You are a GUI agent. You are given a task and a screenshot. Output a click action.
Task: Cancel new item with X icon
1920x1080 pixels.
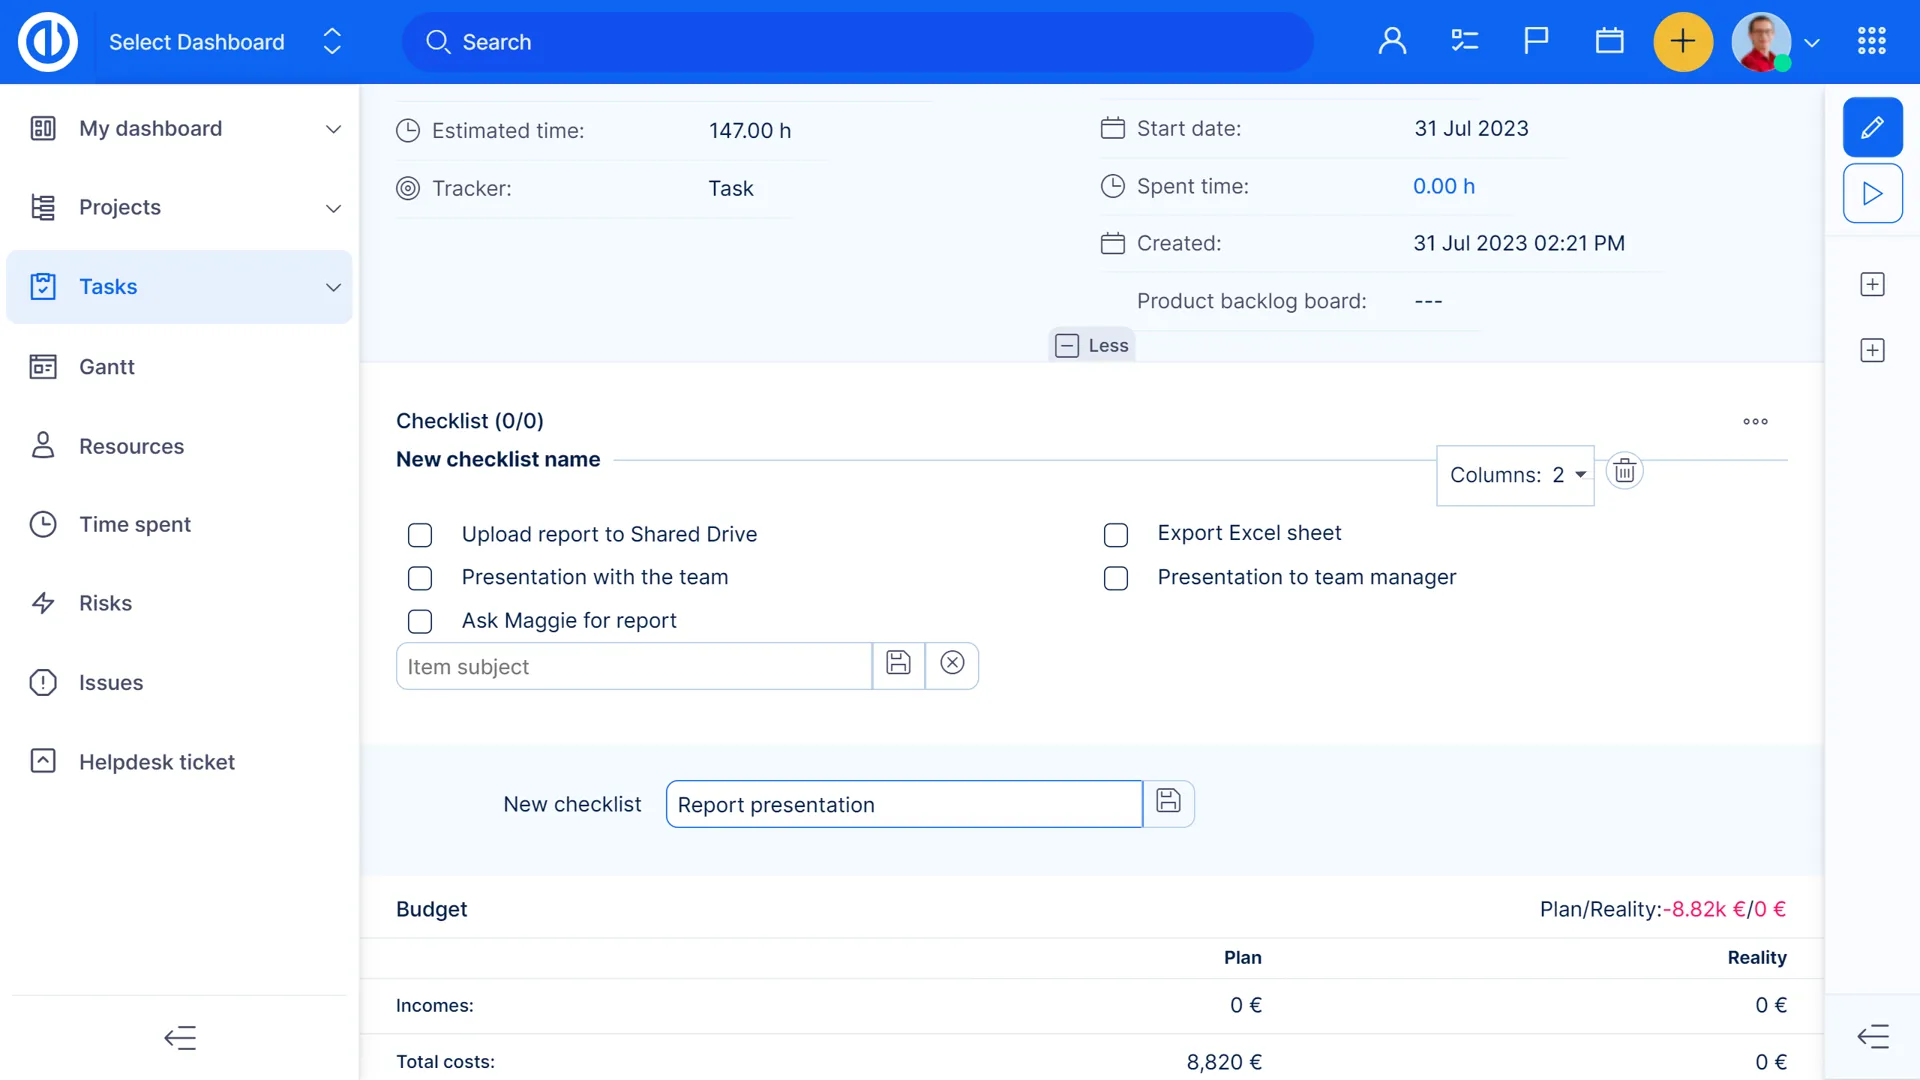coord(952,665)
